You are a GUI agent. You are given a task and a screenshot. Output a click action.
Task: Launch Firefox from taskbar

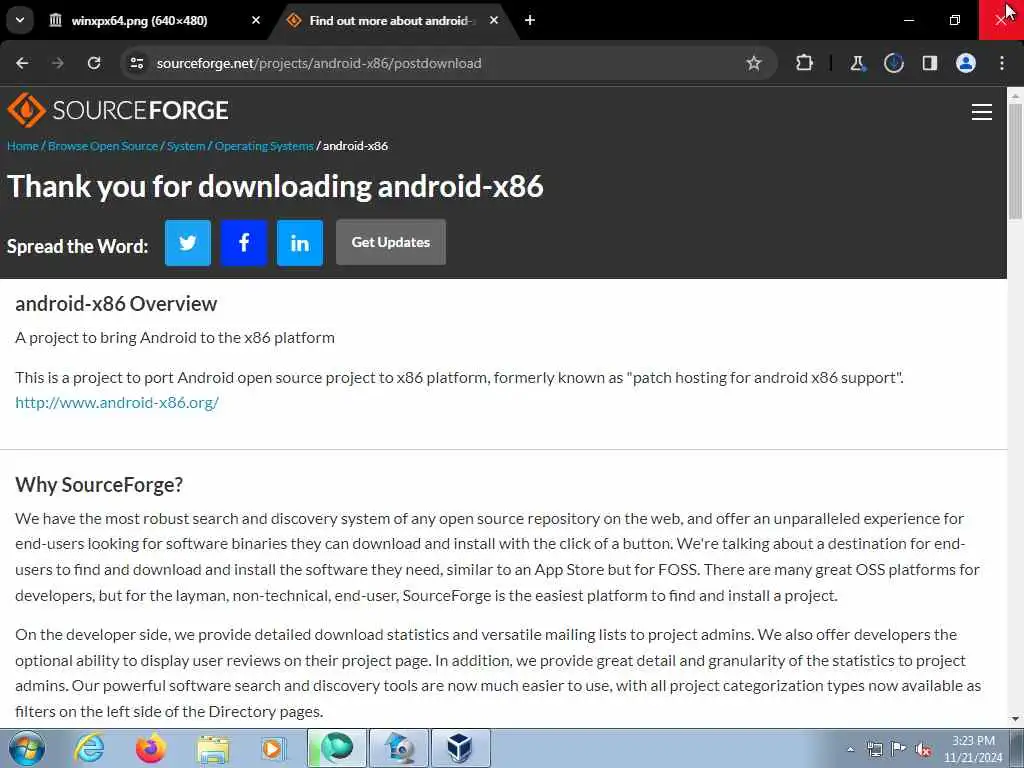point(151,748)
